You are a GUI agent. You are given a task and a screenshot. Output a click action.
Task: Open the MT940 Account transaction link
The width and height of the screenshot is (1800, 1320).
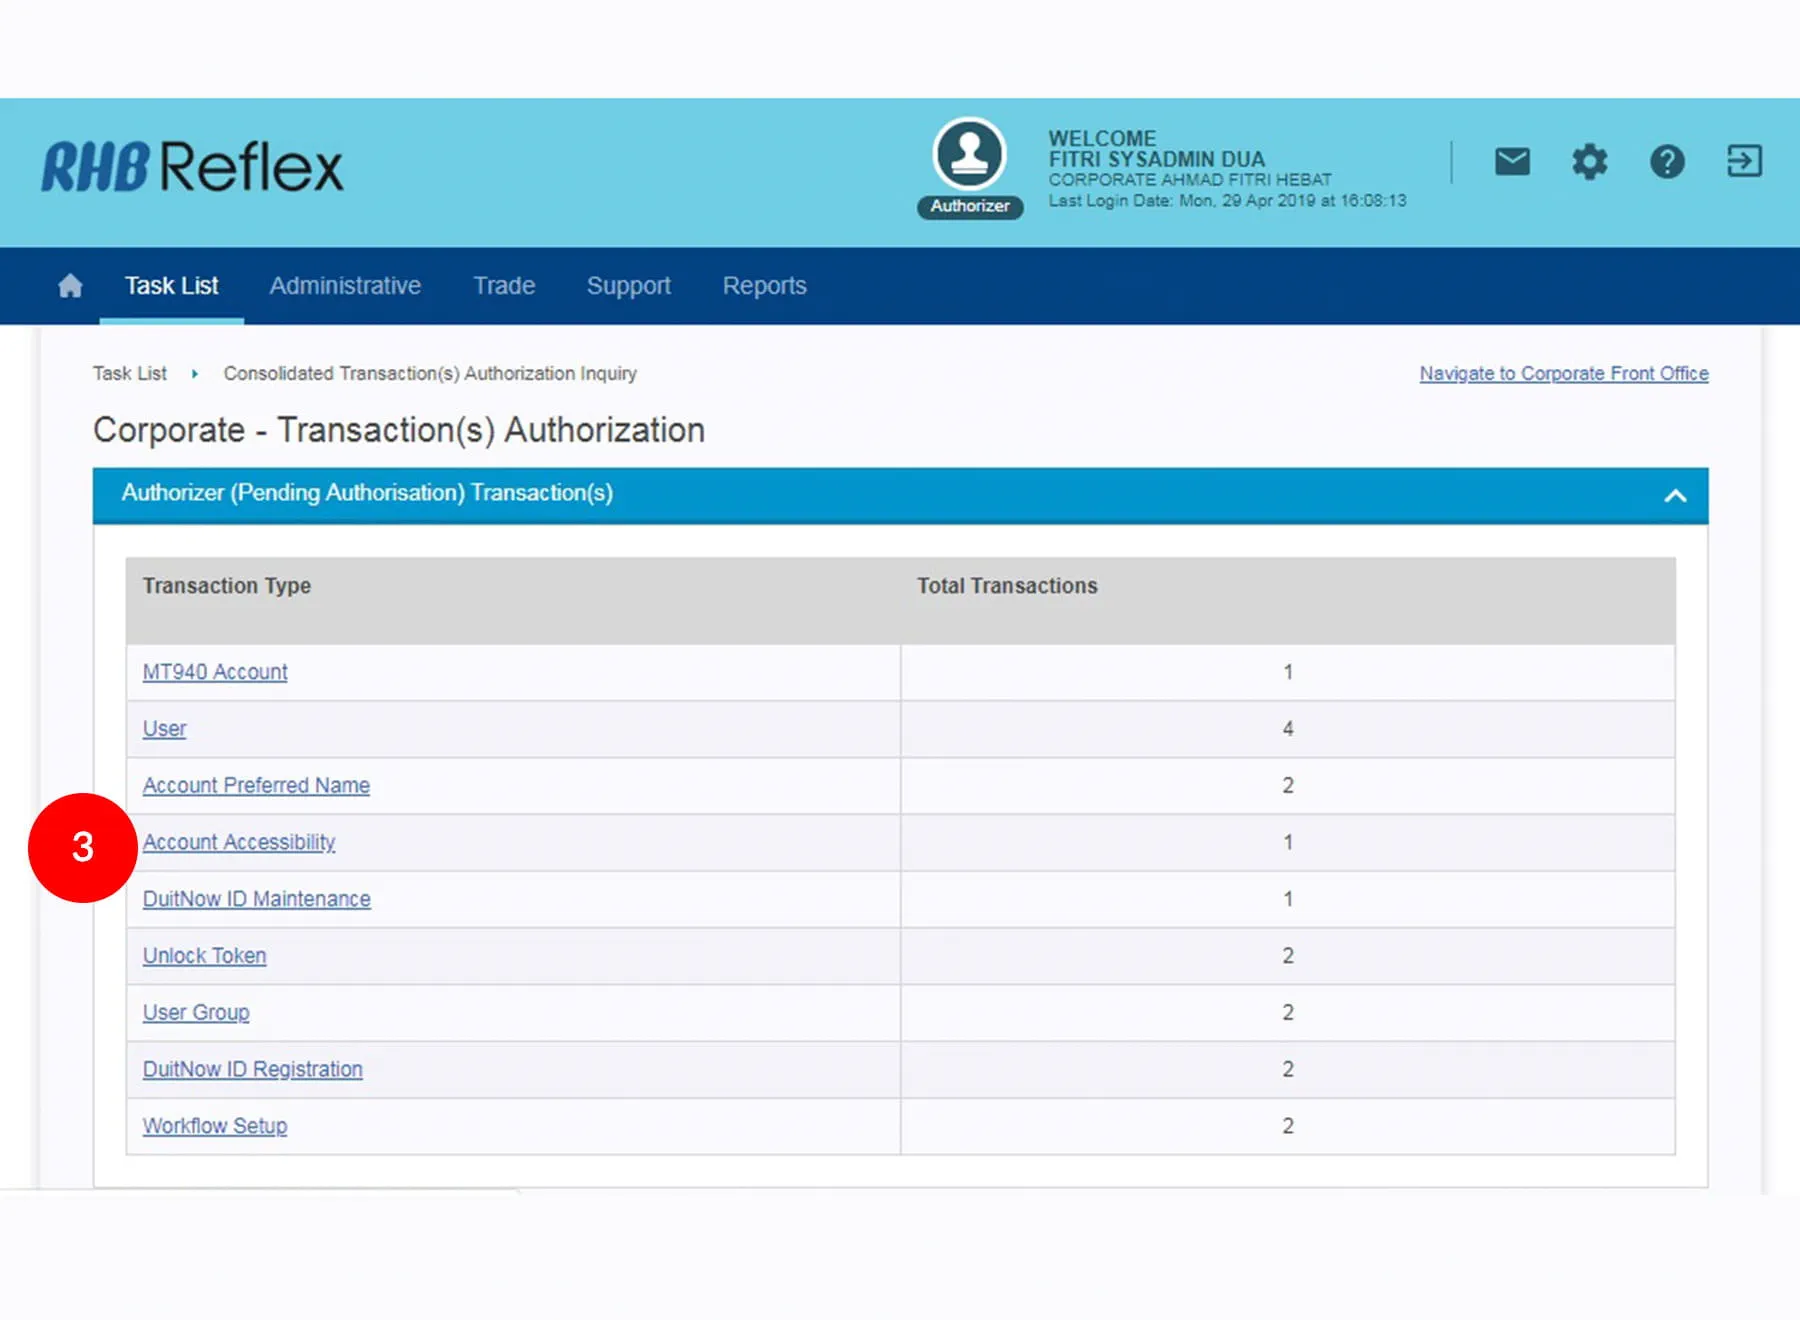click(215, 672)
